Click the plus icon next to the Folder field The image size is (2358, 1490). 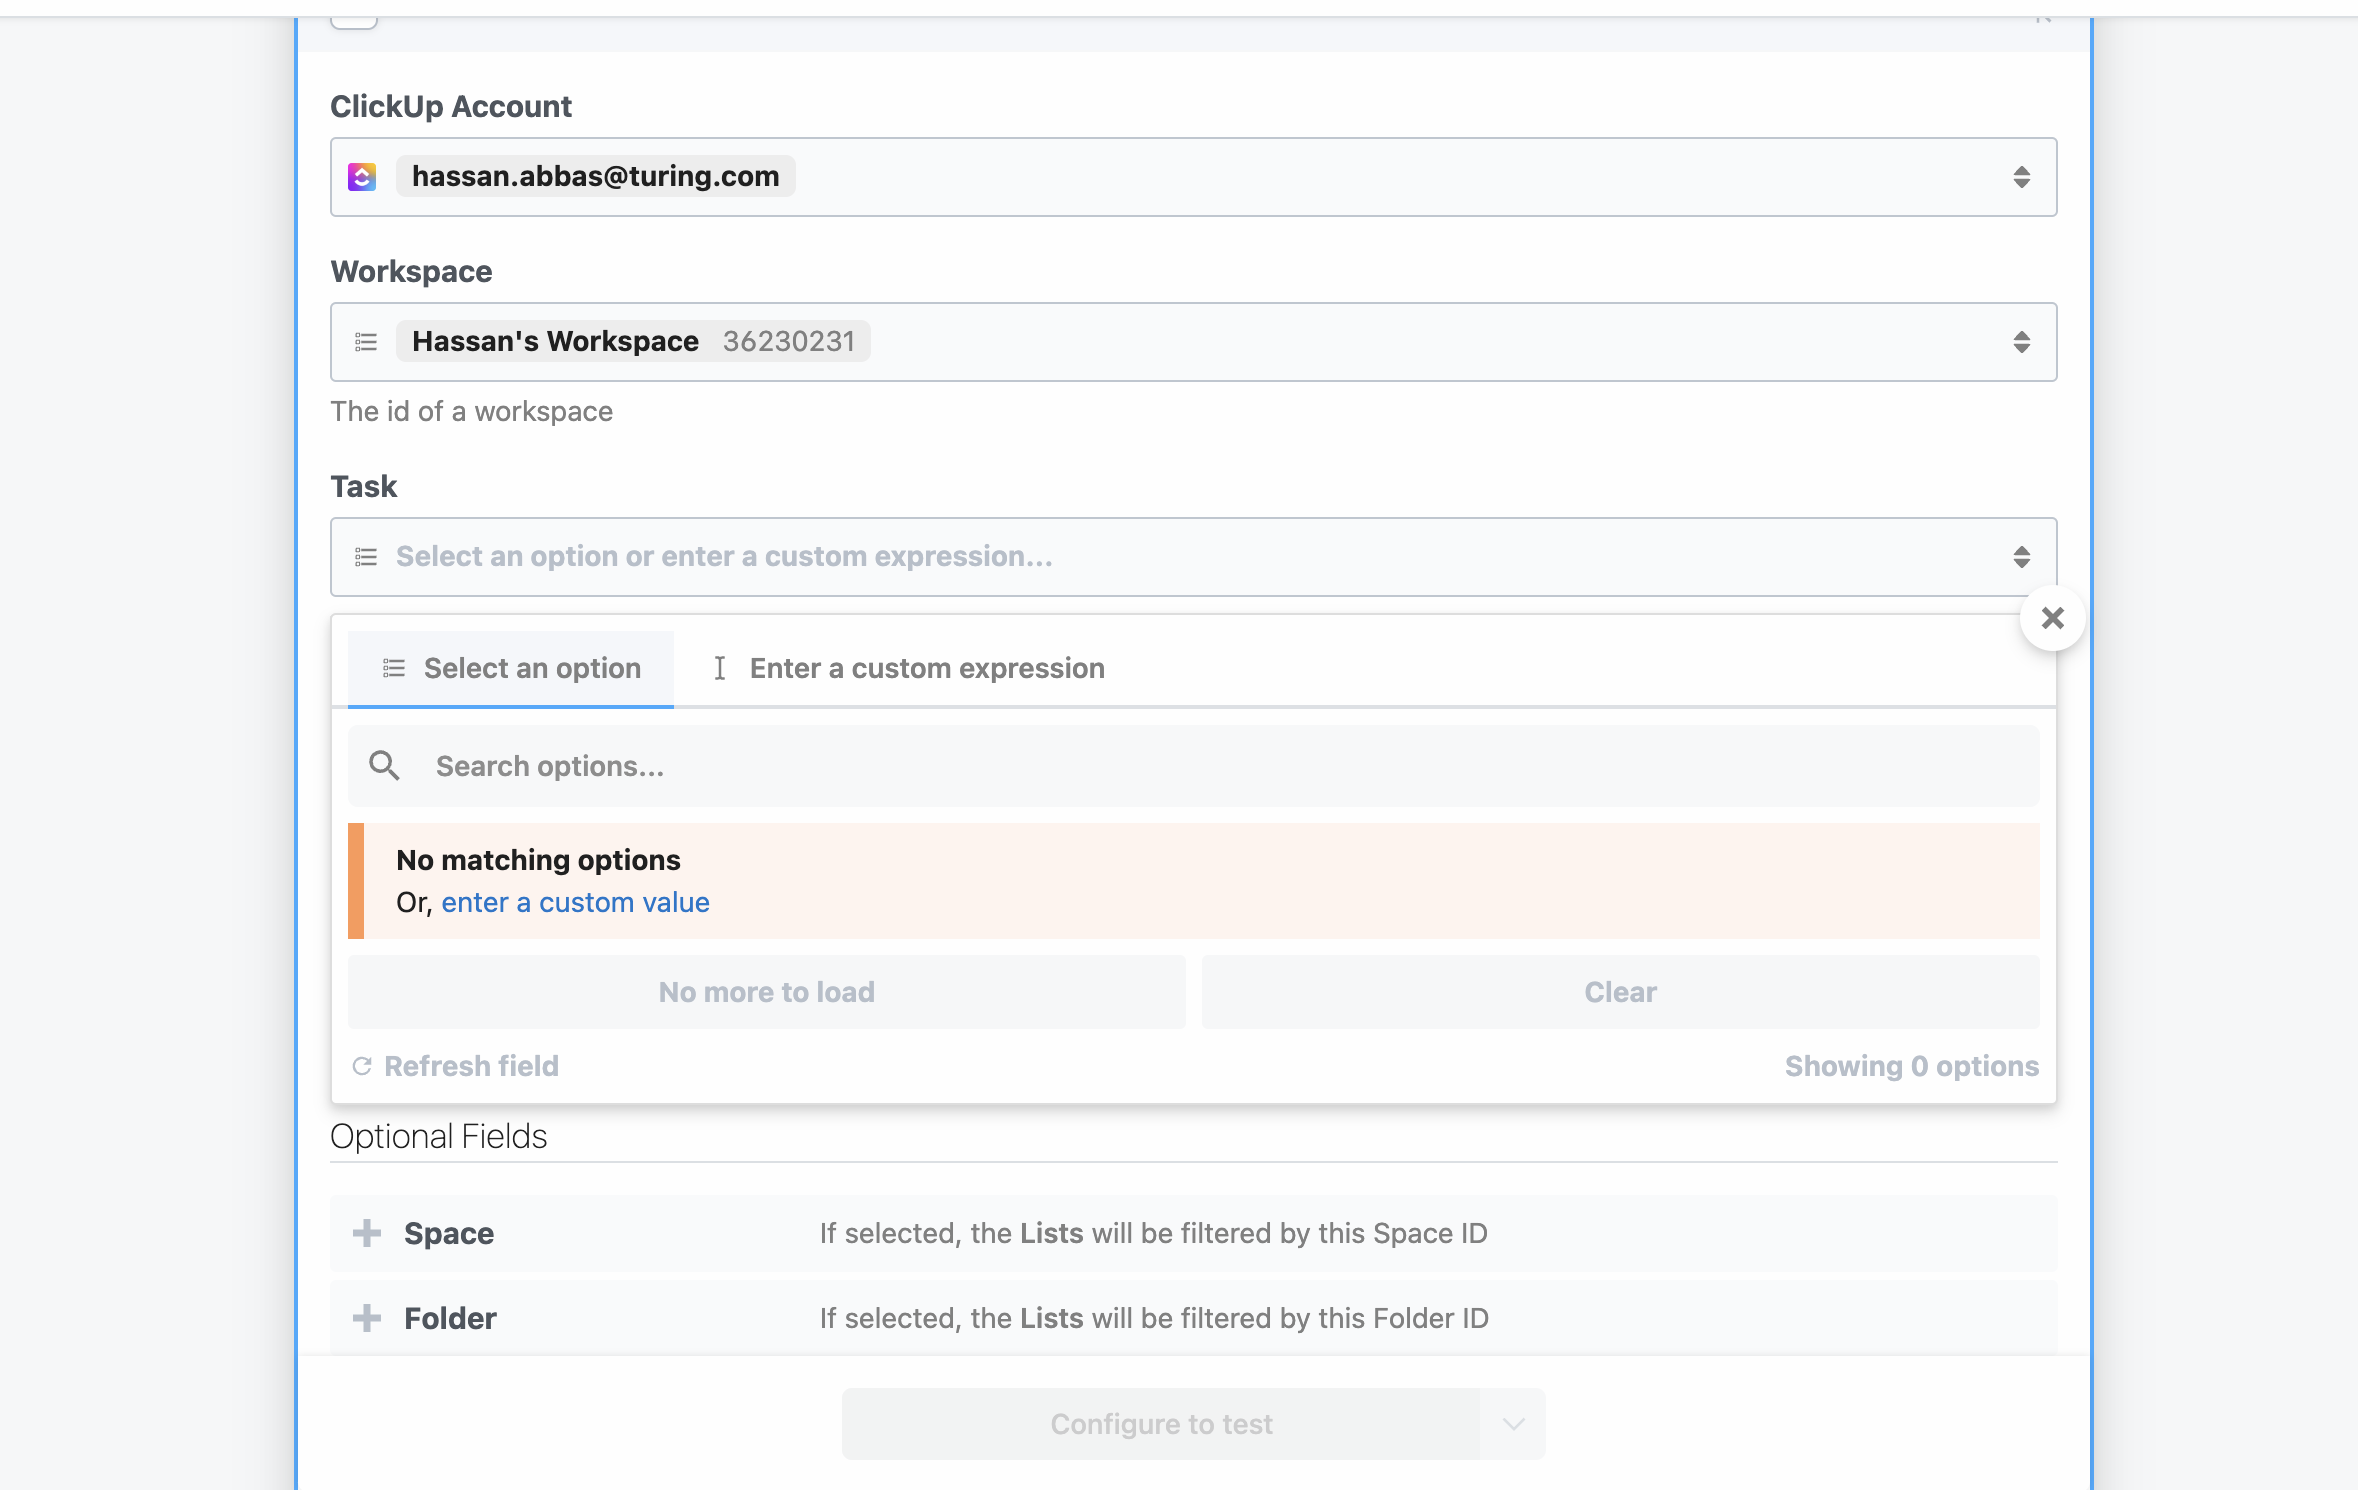point(367,1318)
